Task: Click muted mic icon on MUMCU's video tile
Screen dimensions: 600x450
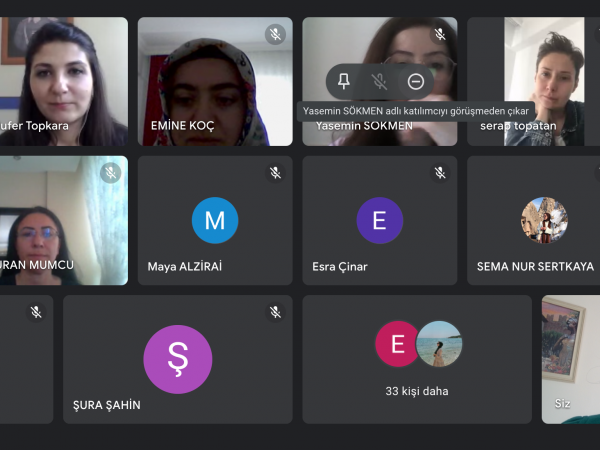Action: coord(111,173)
